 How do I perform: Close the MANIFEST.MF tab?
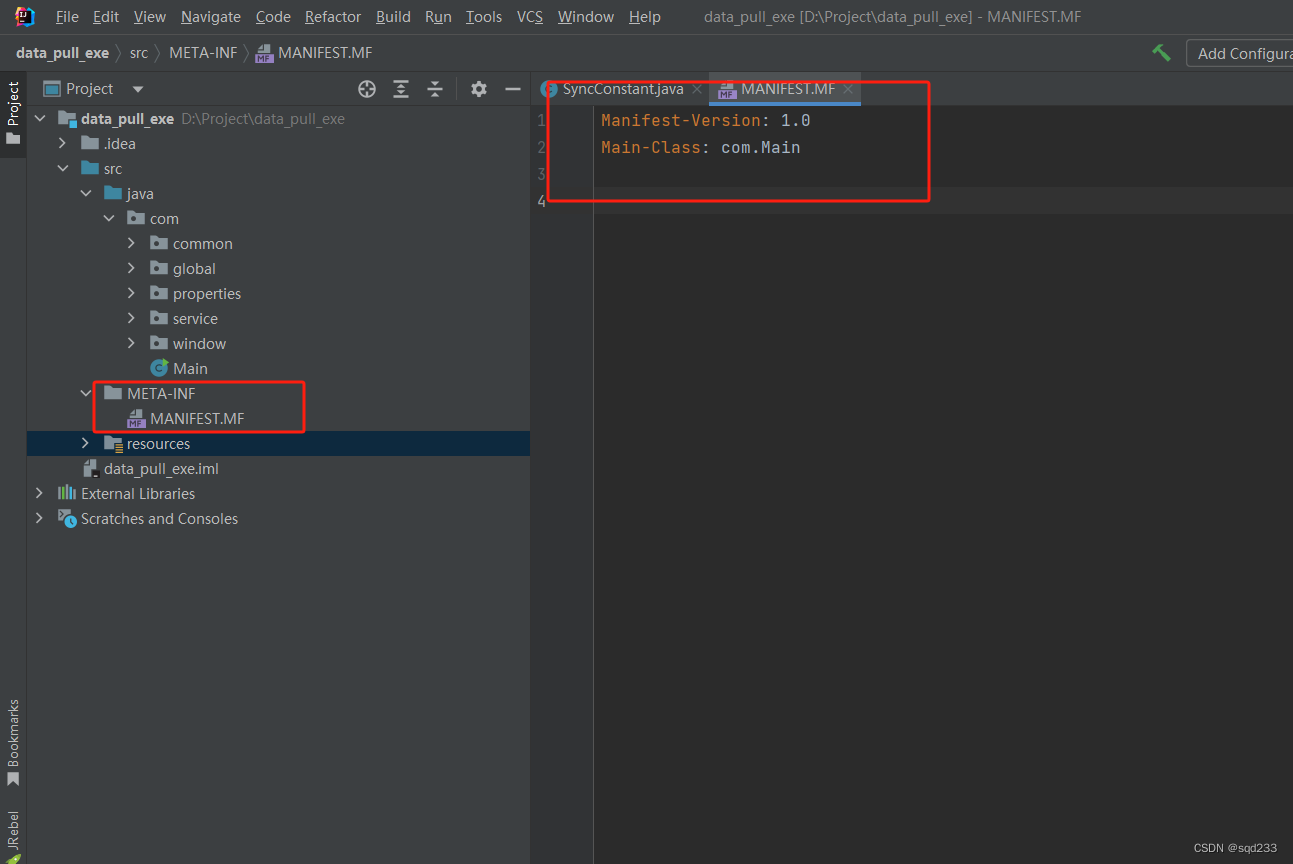pos(848,89)
